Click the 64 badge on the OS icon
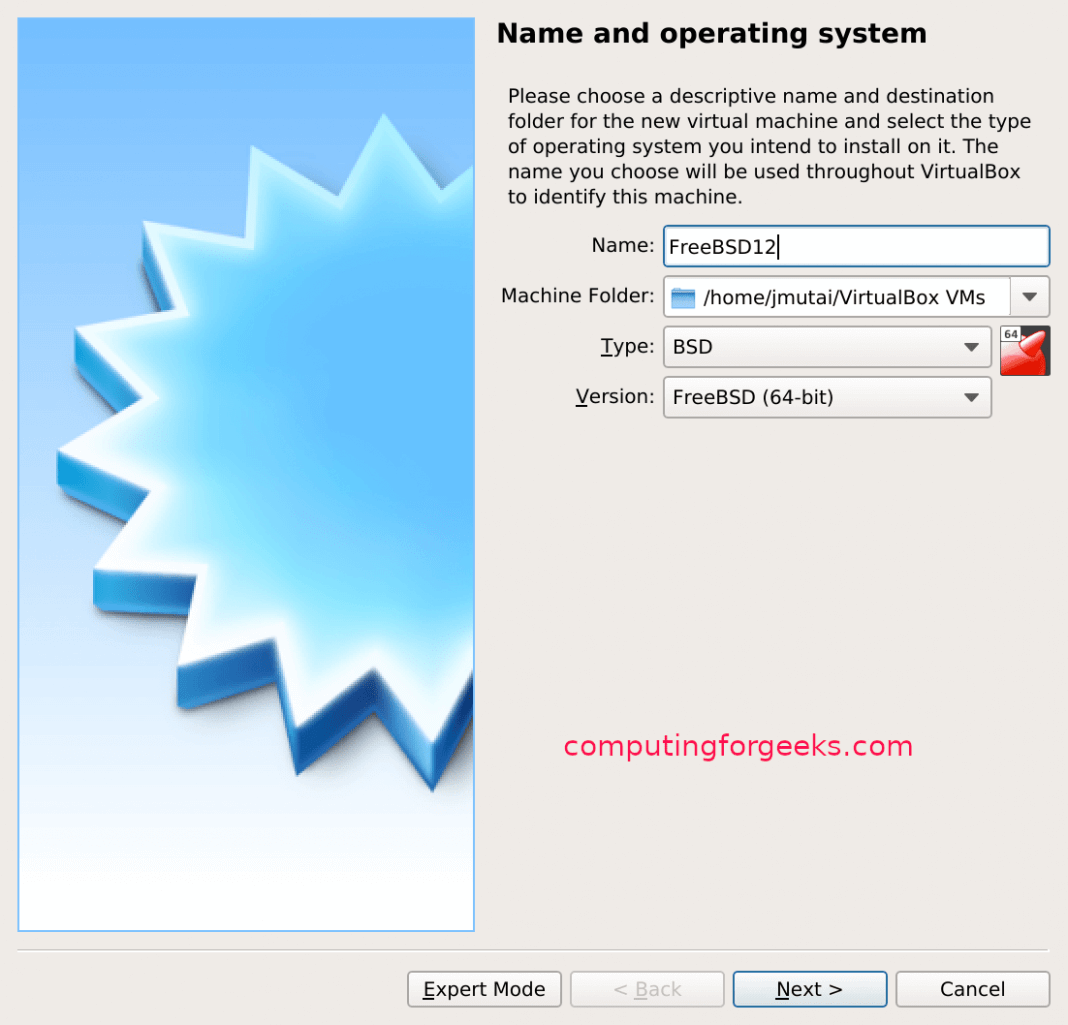Image resolution: width=1068 pixels, height=1025 pixels. pyautogui.click(x=1011, y=334)
